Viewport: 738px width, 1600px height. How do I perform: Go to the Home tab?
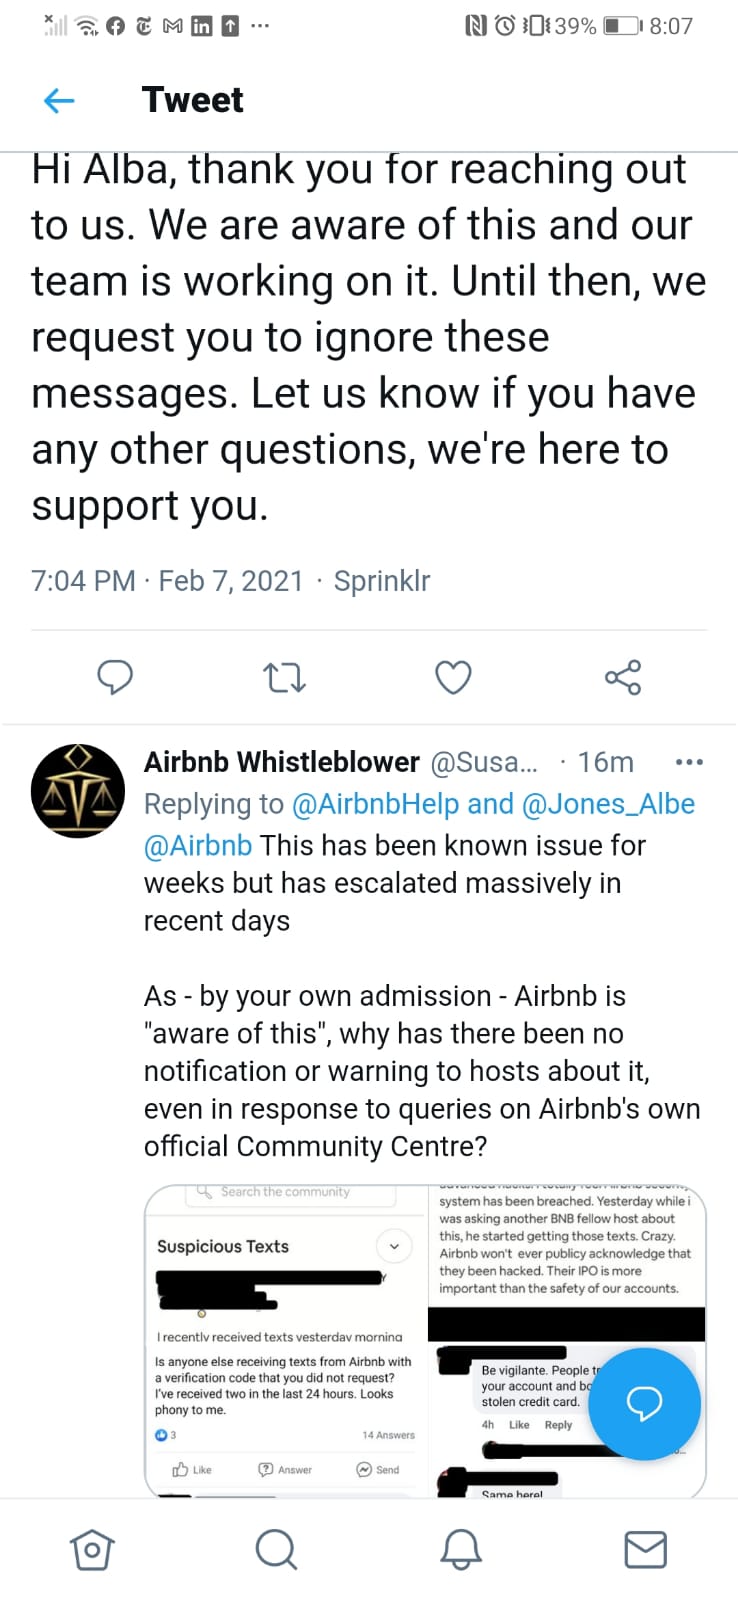point(91,1550)
